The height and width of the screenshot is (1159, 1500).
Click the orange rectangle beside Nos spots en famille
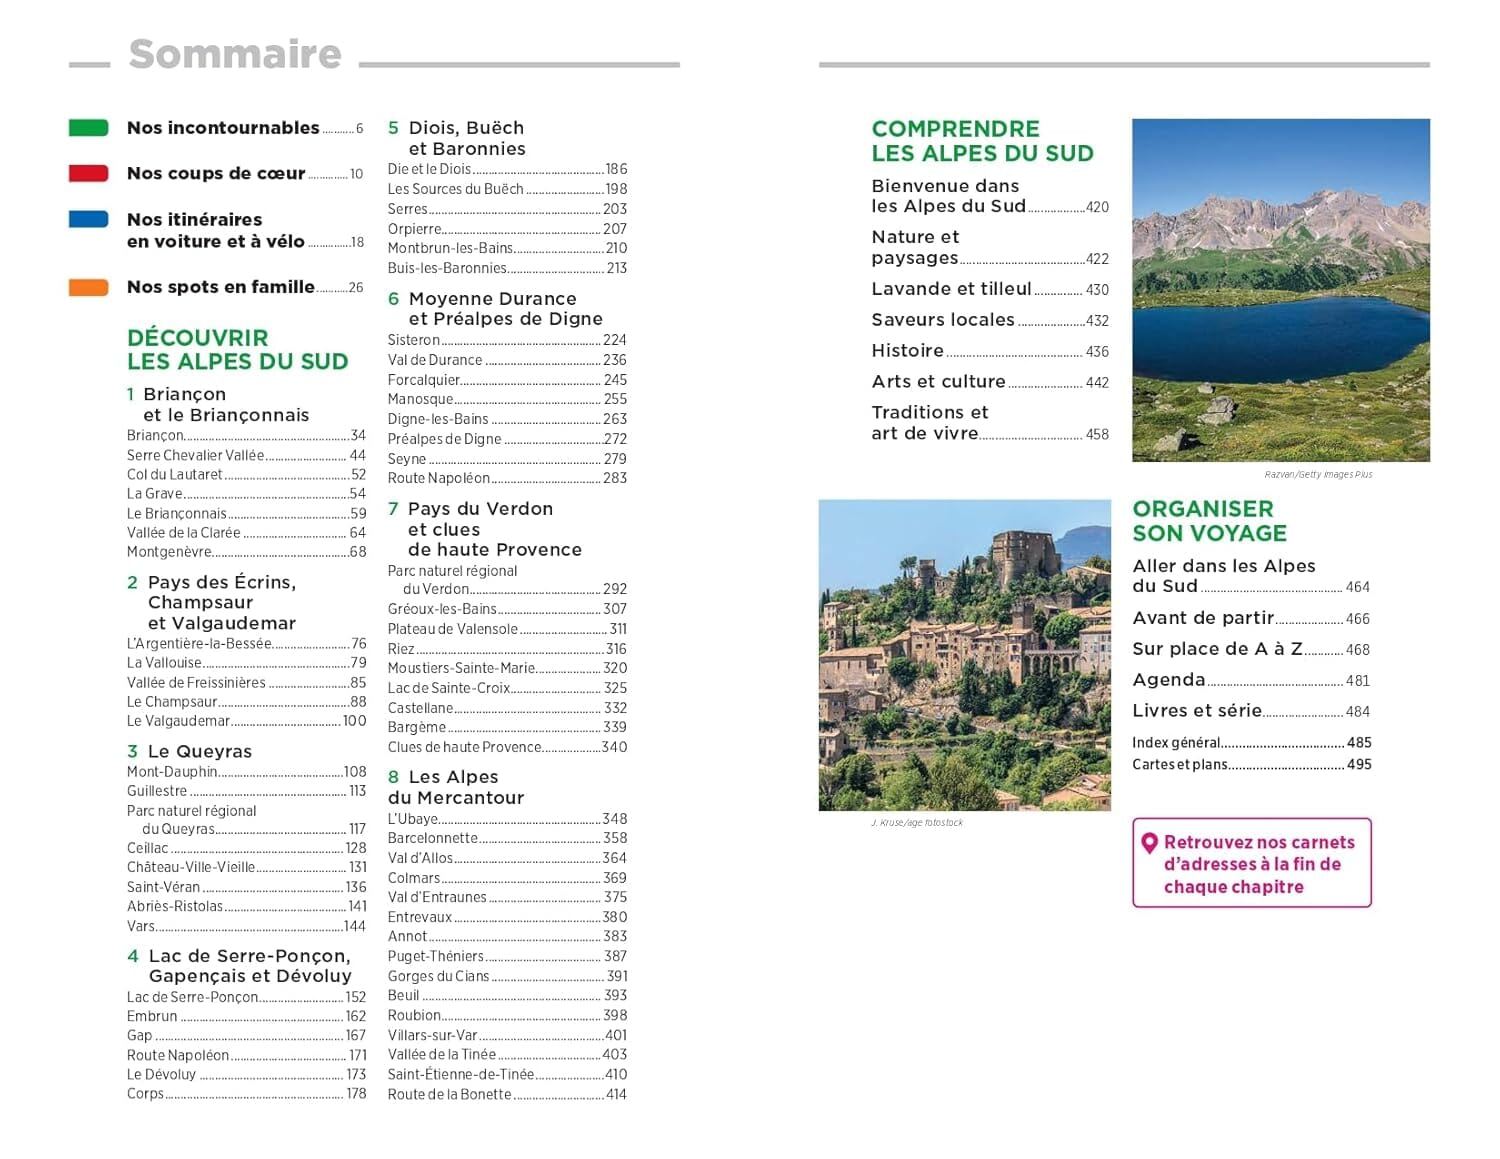coord(88,287)
